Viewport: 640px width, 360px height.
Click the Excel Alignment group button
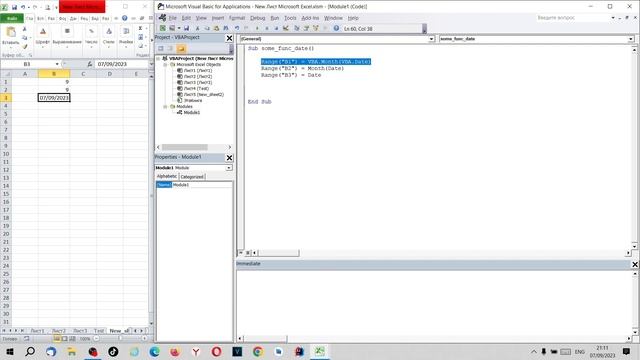(67, 36)
